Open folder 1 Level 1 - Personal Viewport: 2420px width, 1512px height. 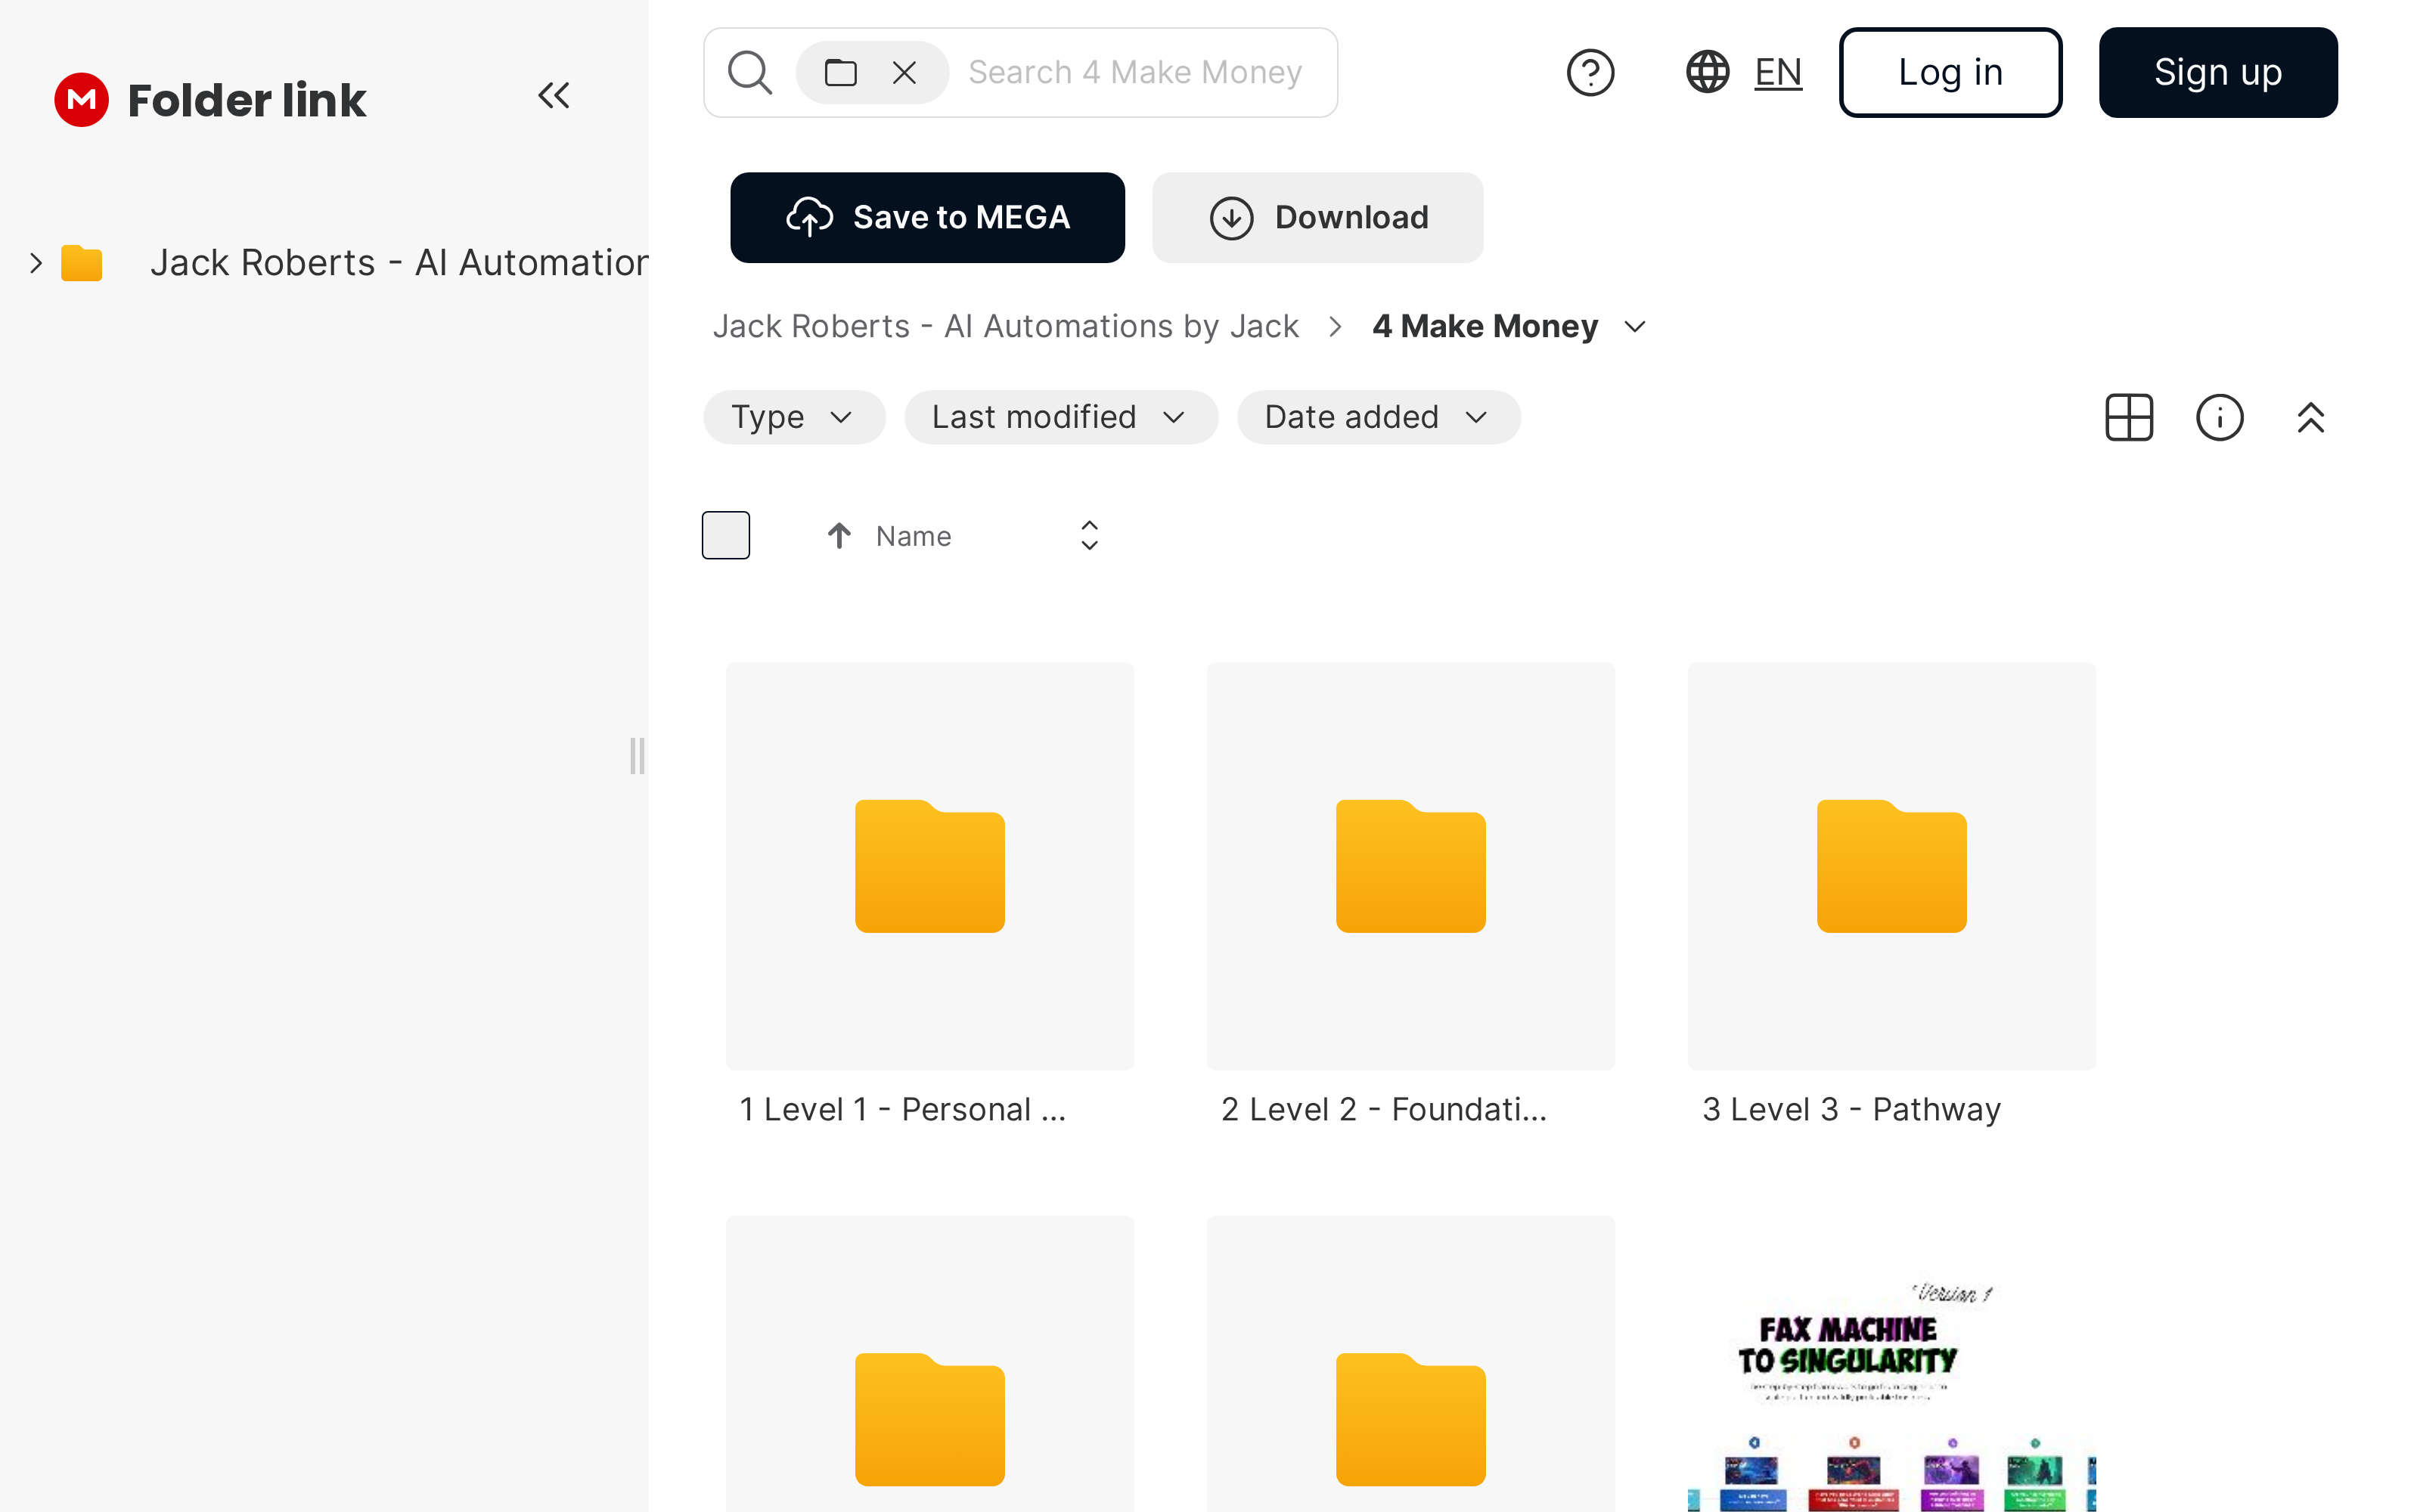[930, 866]
